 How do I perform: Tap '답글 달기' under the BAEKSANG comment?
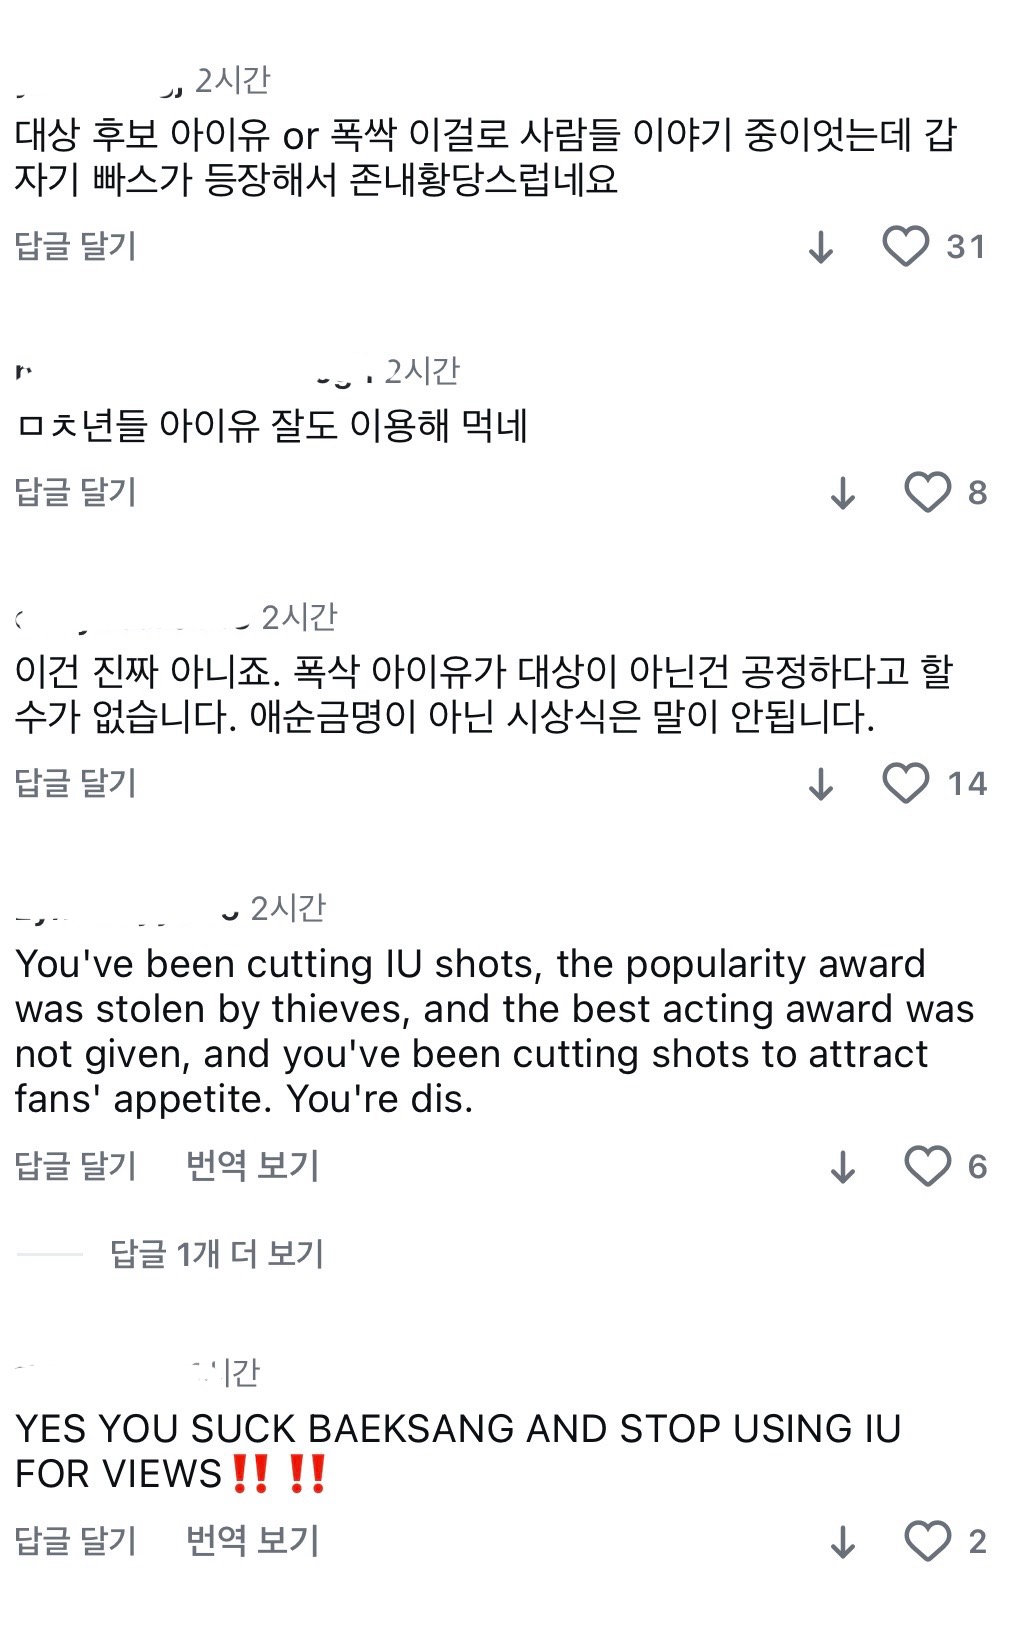[x=76, y=1541]
